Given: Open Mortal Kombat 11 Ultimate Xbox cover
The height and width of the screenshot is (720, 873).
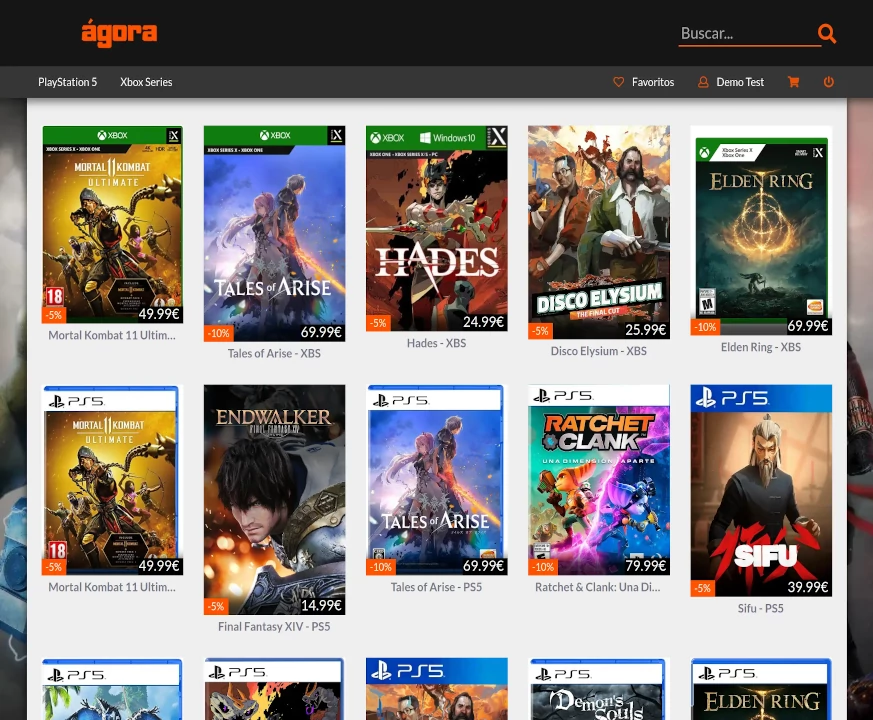Looking at the screenshot, I should [x=112, y=224].
